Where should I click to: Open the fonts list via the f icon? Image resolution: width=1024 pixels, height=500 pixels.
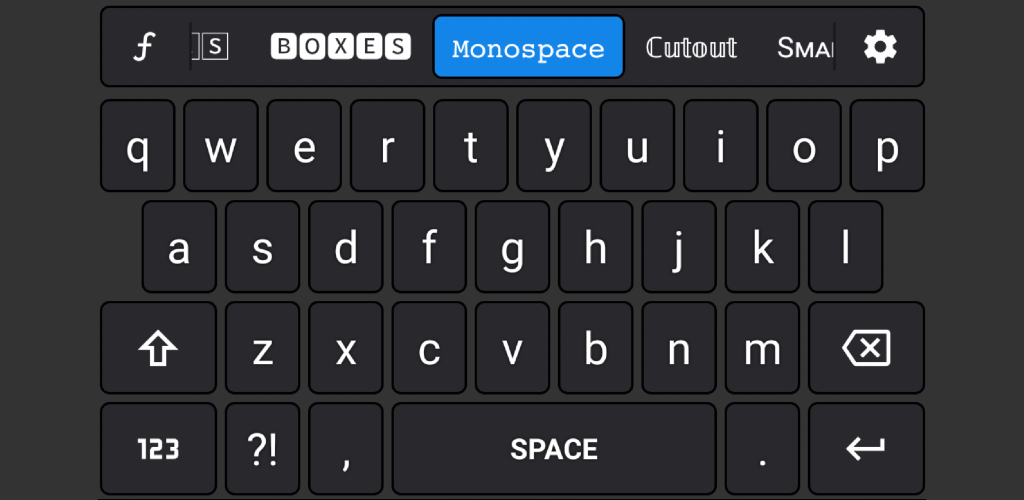click(x=144, y=47)
